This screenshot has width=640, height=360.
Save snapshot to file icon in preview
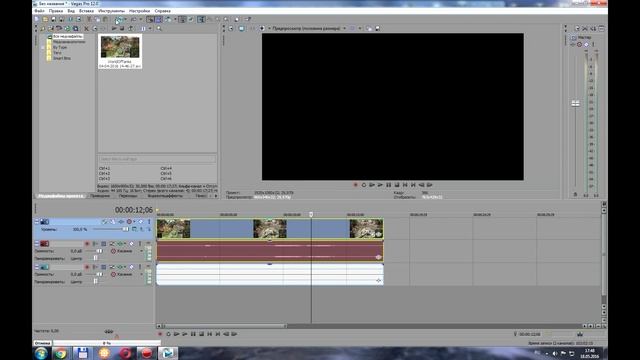[x=377, y=29]
